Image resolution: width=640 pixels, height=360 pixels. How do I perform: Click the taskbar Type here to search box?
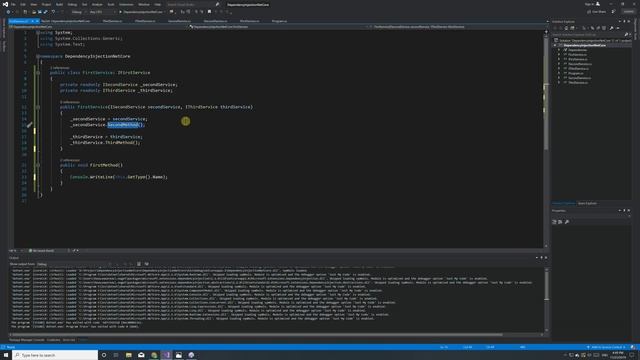[x=55, y=355]
